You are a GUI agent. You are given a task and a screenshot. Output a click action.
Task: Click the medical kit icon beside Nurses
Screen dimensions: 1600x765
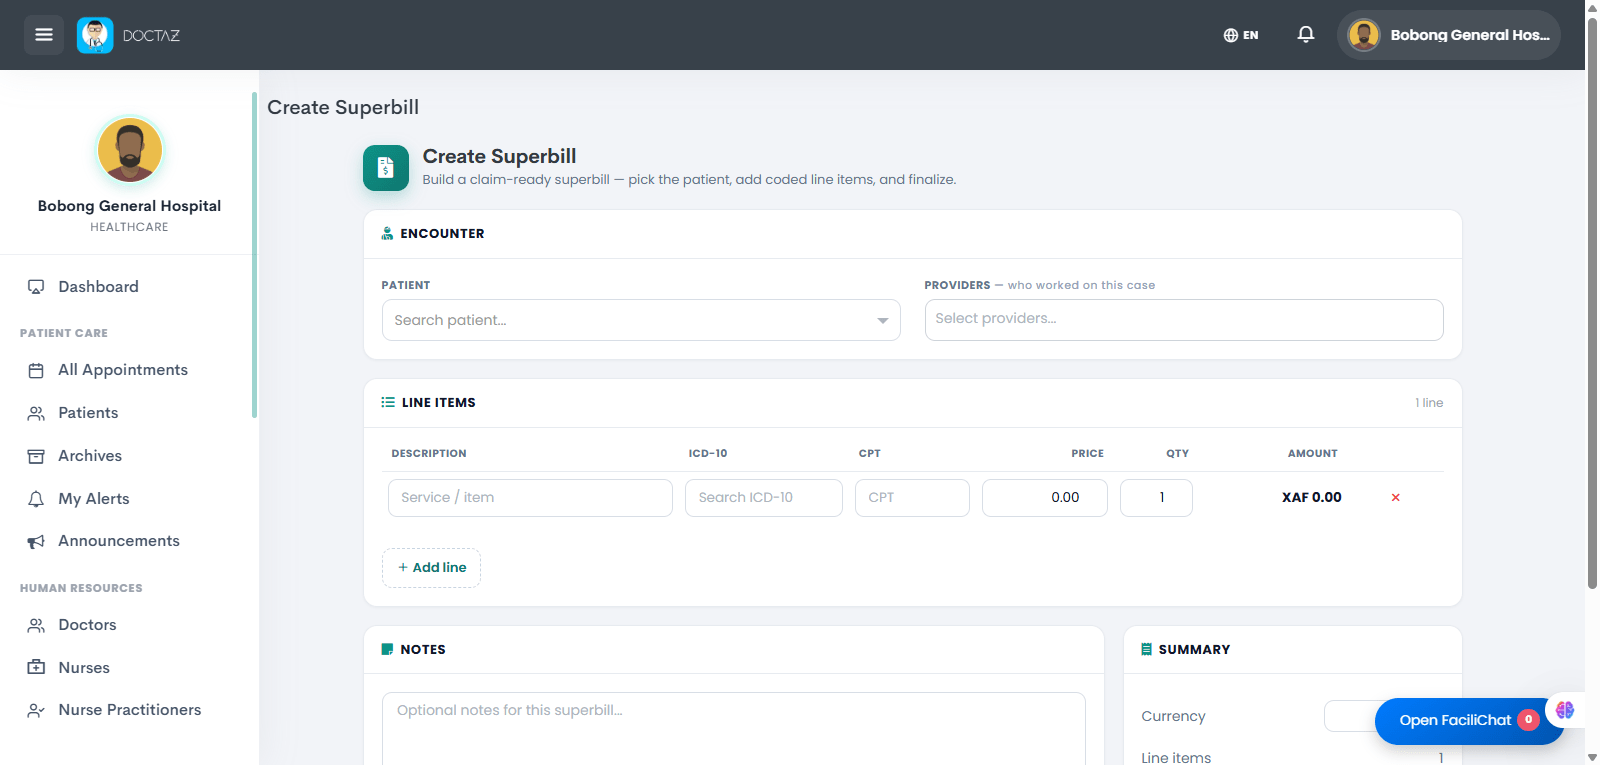[x=36, y=667]
